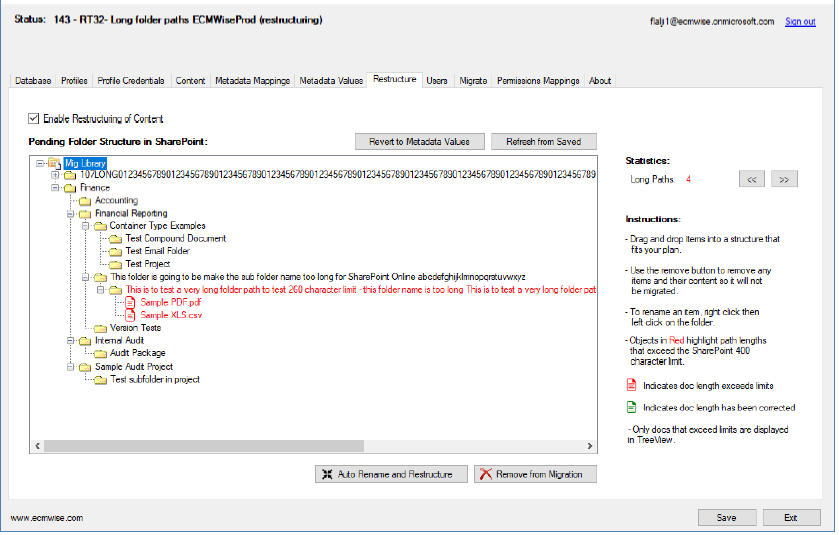This screenshot has width=839, height=535.
Task: Click the Sample PDF.pdf red document icon
Action: tap(130, 302)
